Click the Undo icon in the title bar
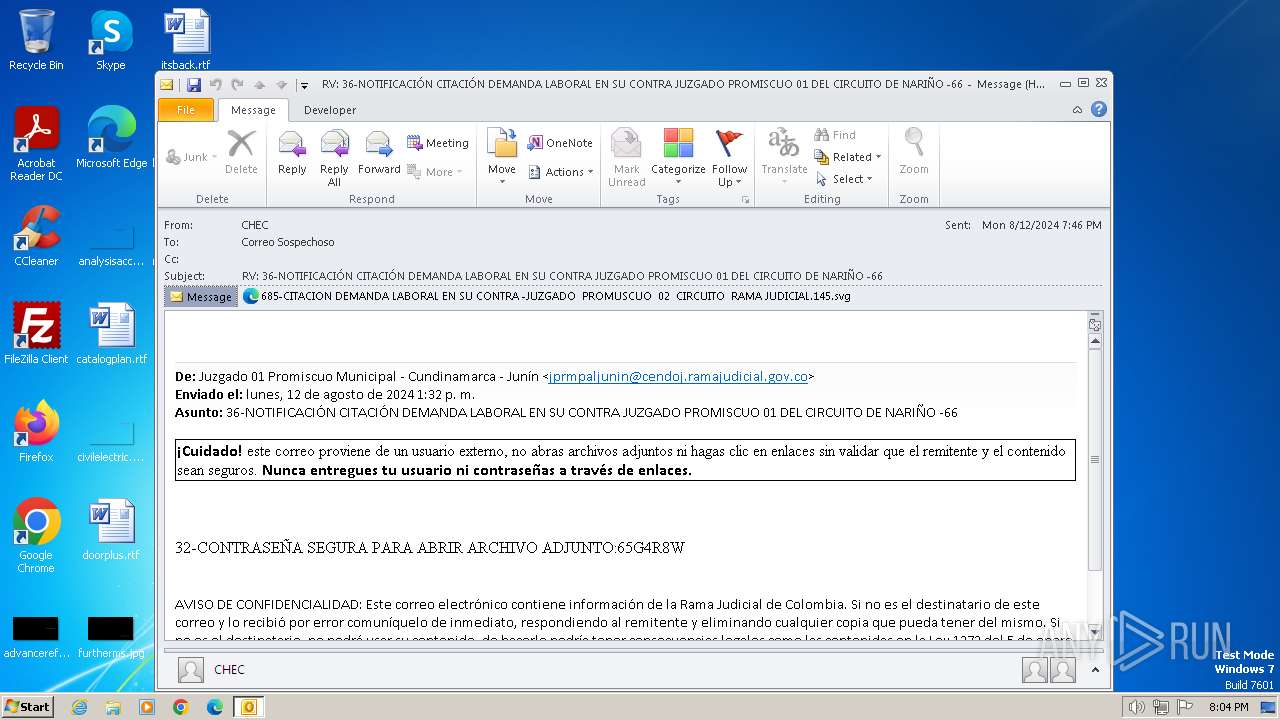 click(x=216, y=85)
